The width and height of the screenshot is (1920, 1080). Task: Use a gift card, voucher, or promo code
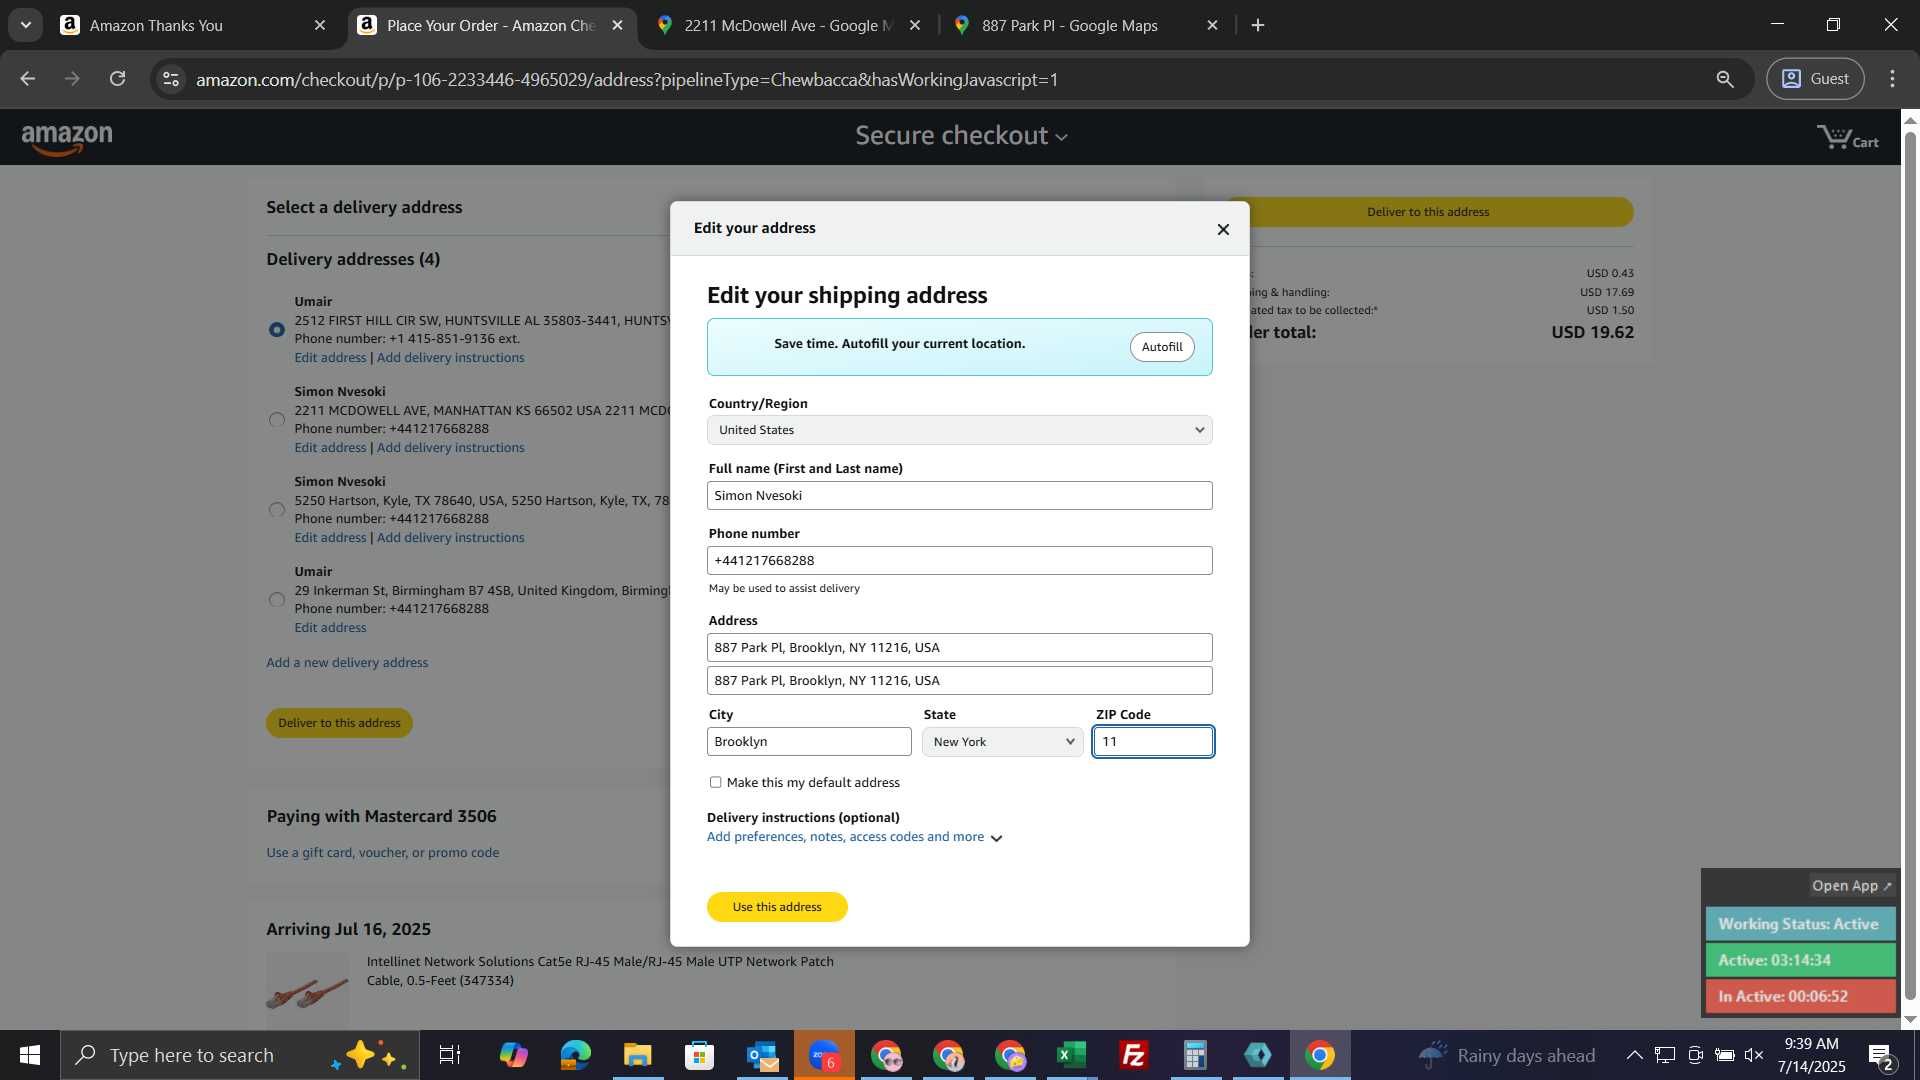coord(383,853)
